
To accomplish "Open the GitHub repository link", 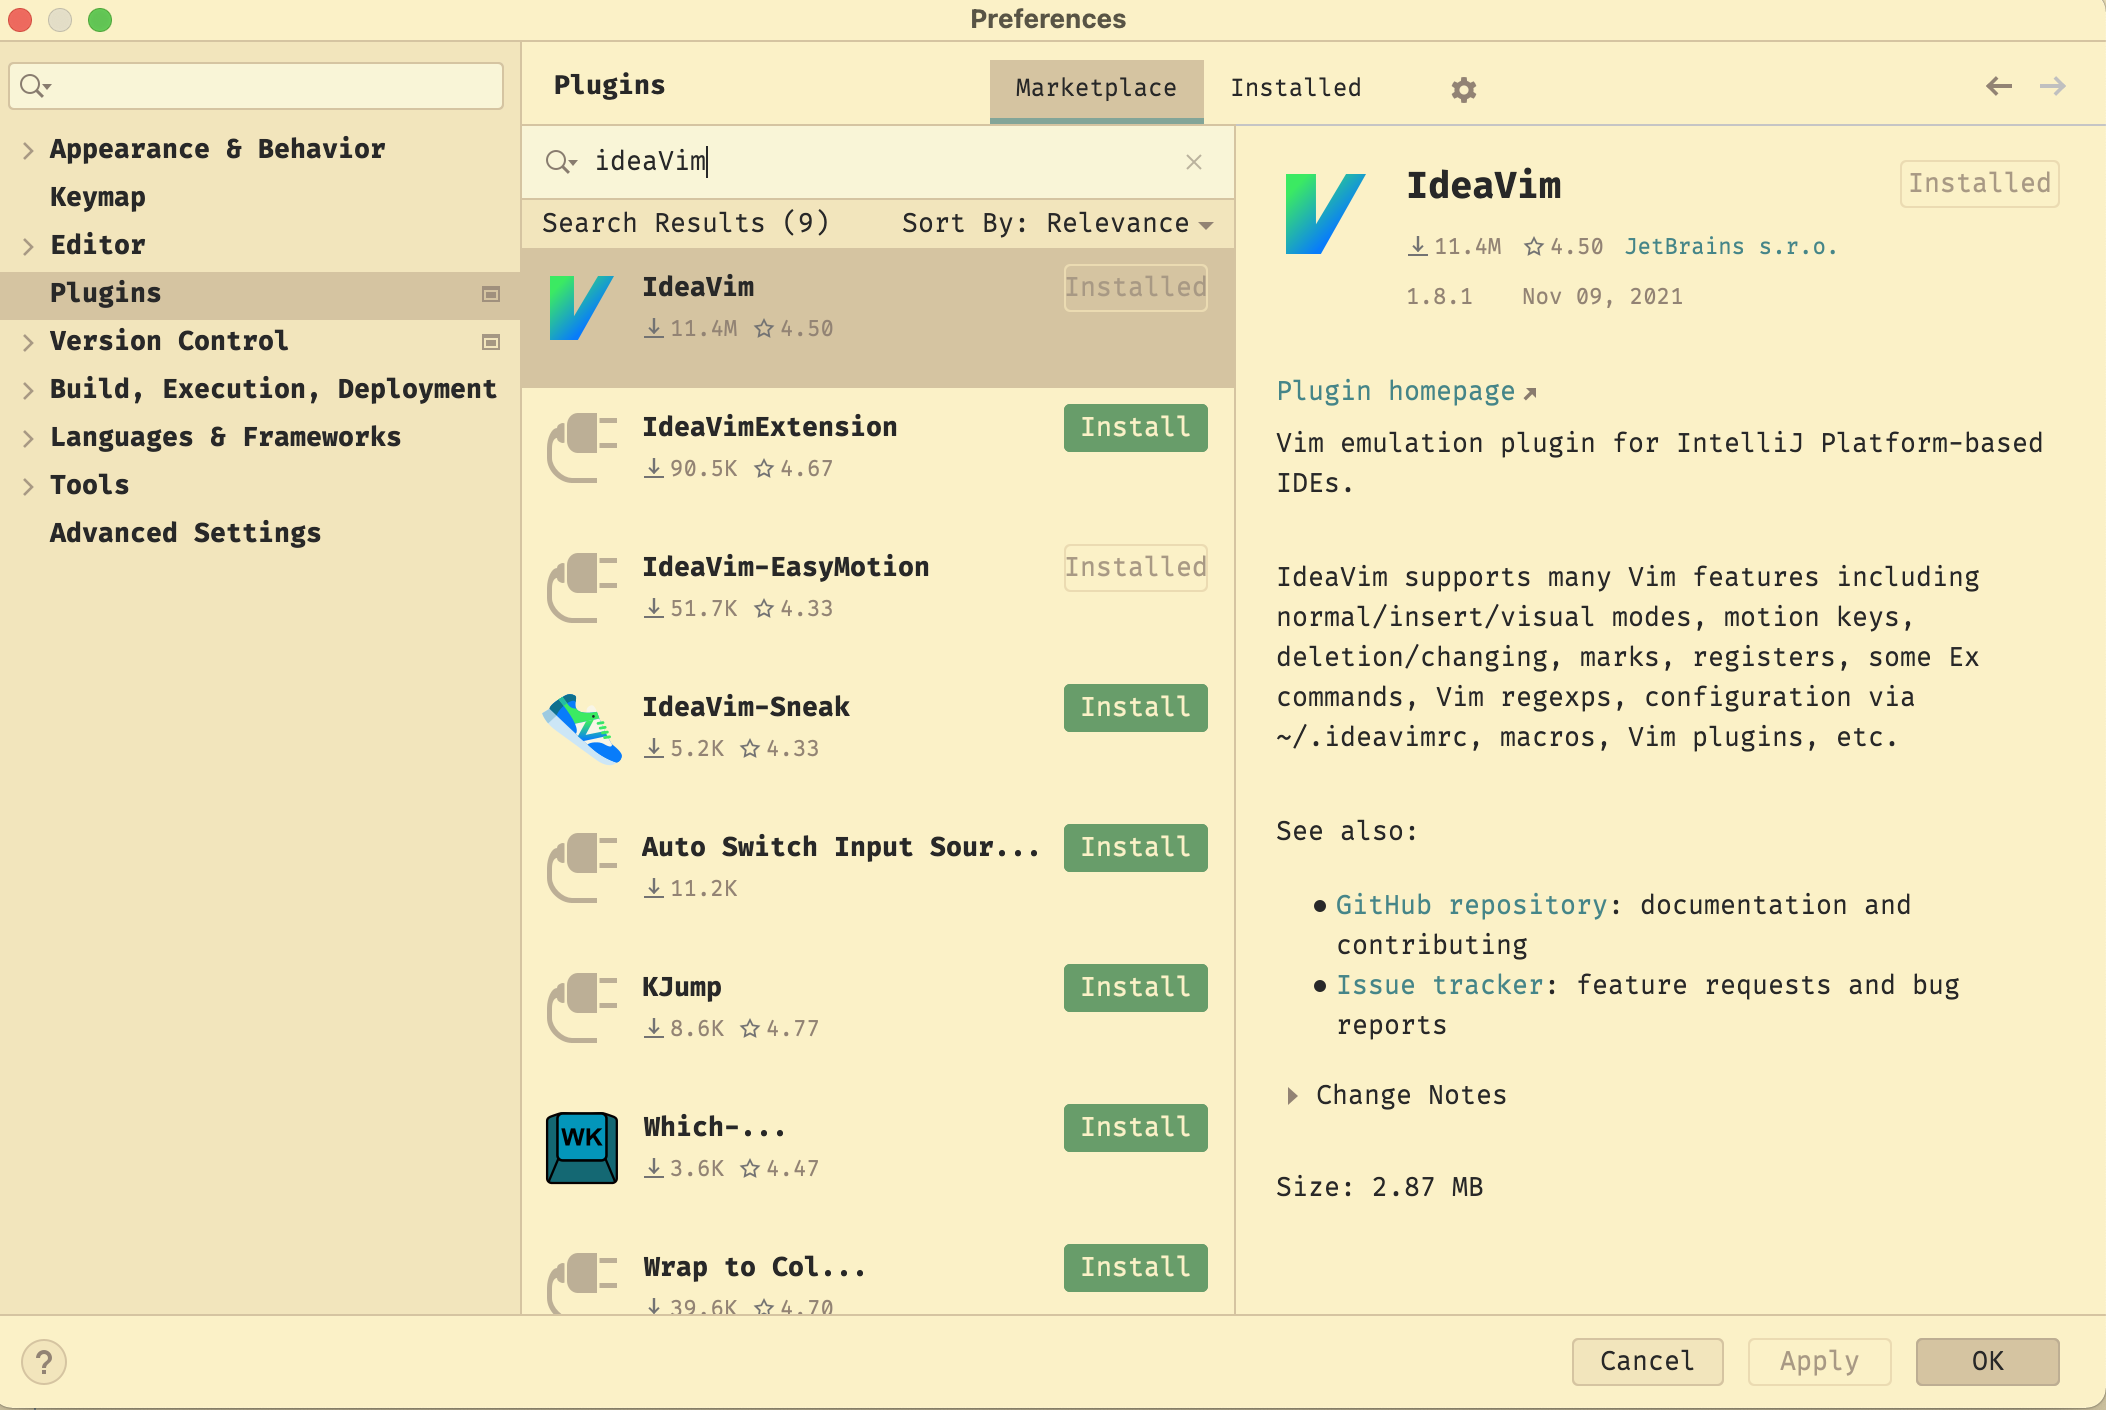I will click(x=1471, y=906).
